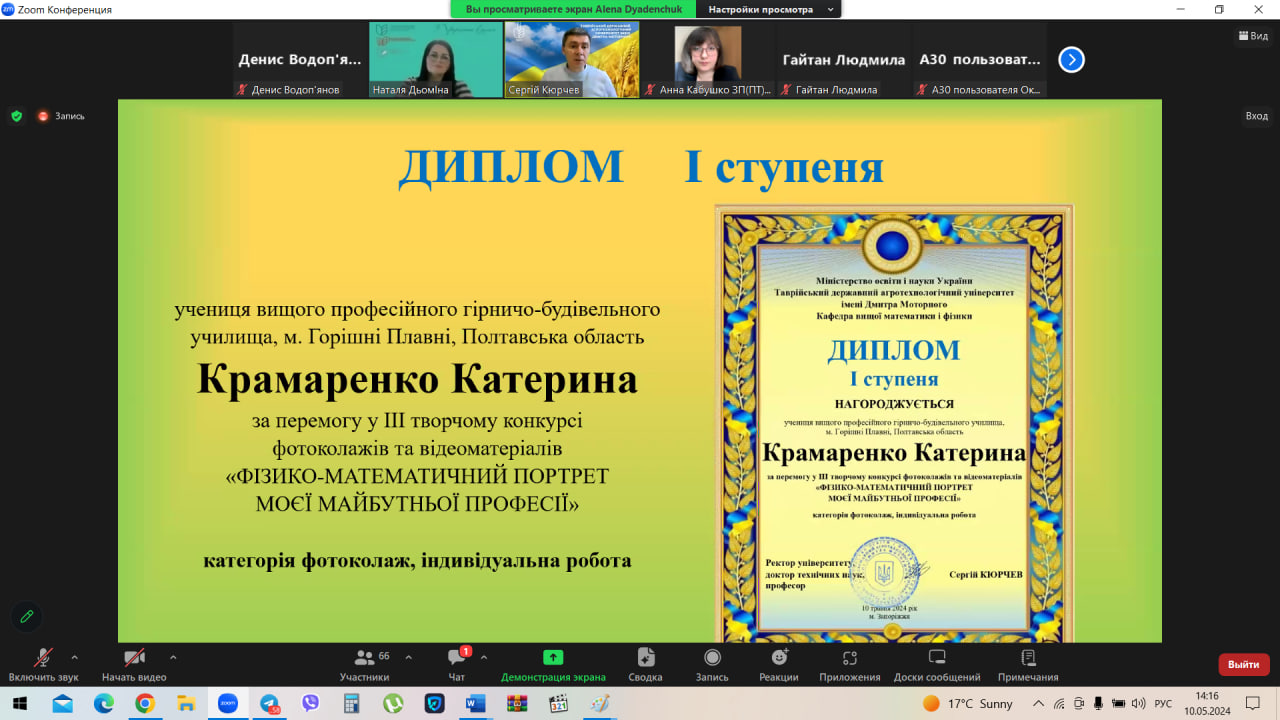Select Денис Водоп'янов participant tile

tap(300, 60)
